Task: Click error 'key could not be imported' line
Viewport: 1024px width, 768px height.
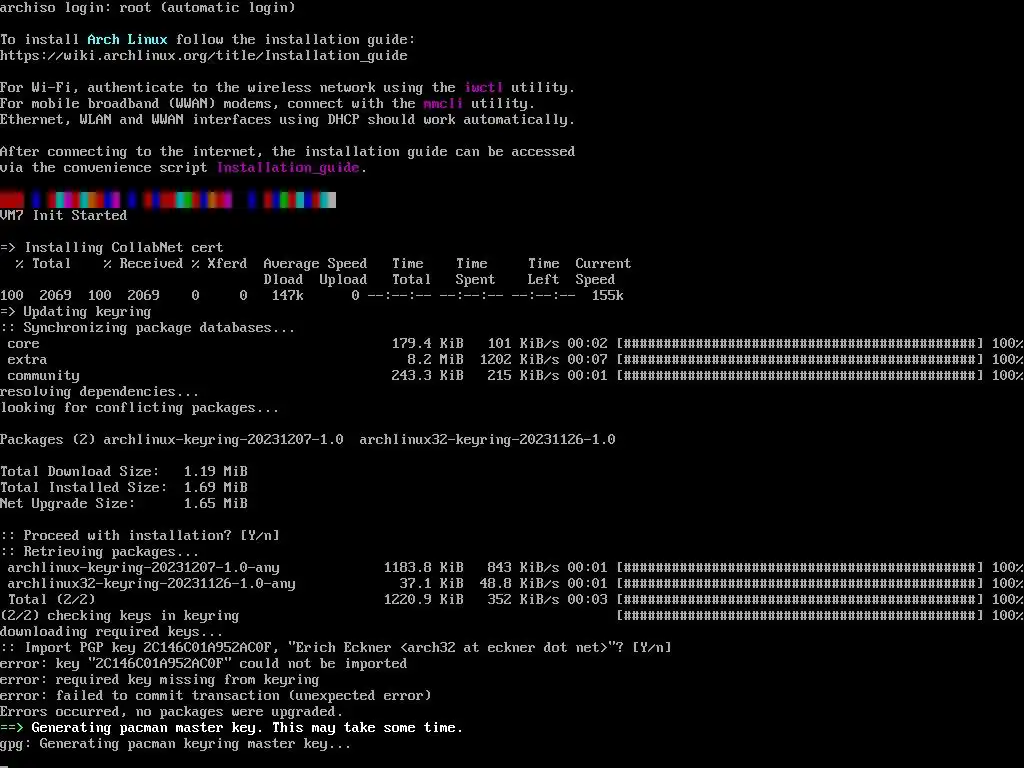Action: click(204, 664)
